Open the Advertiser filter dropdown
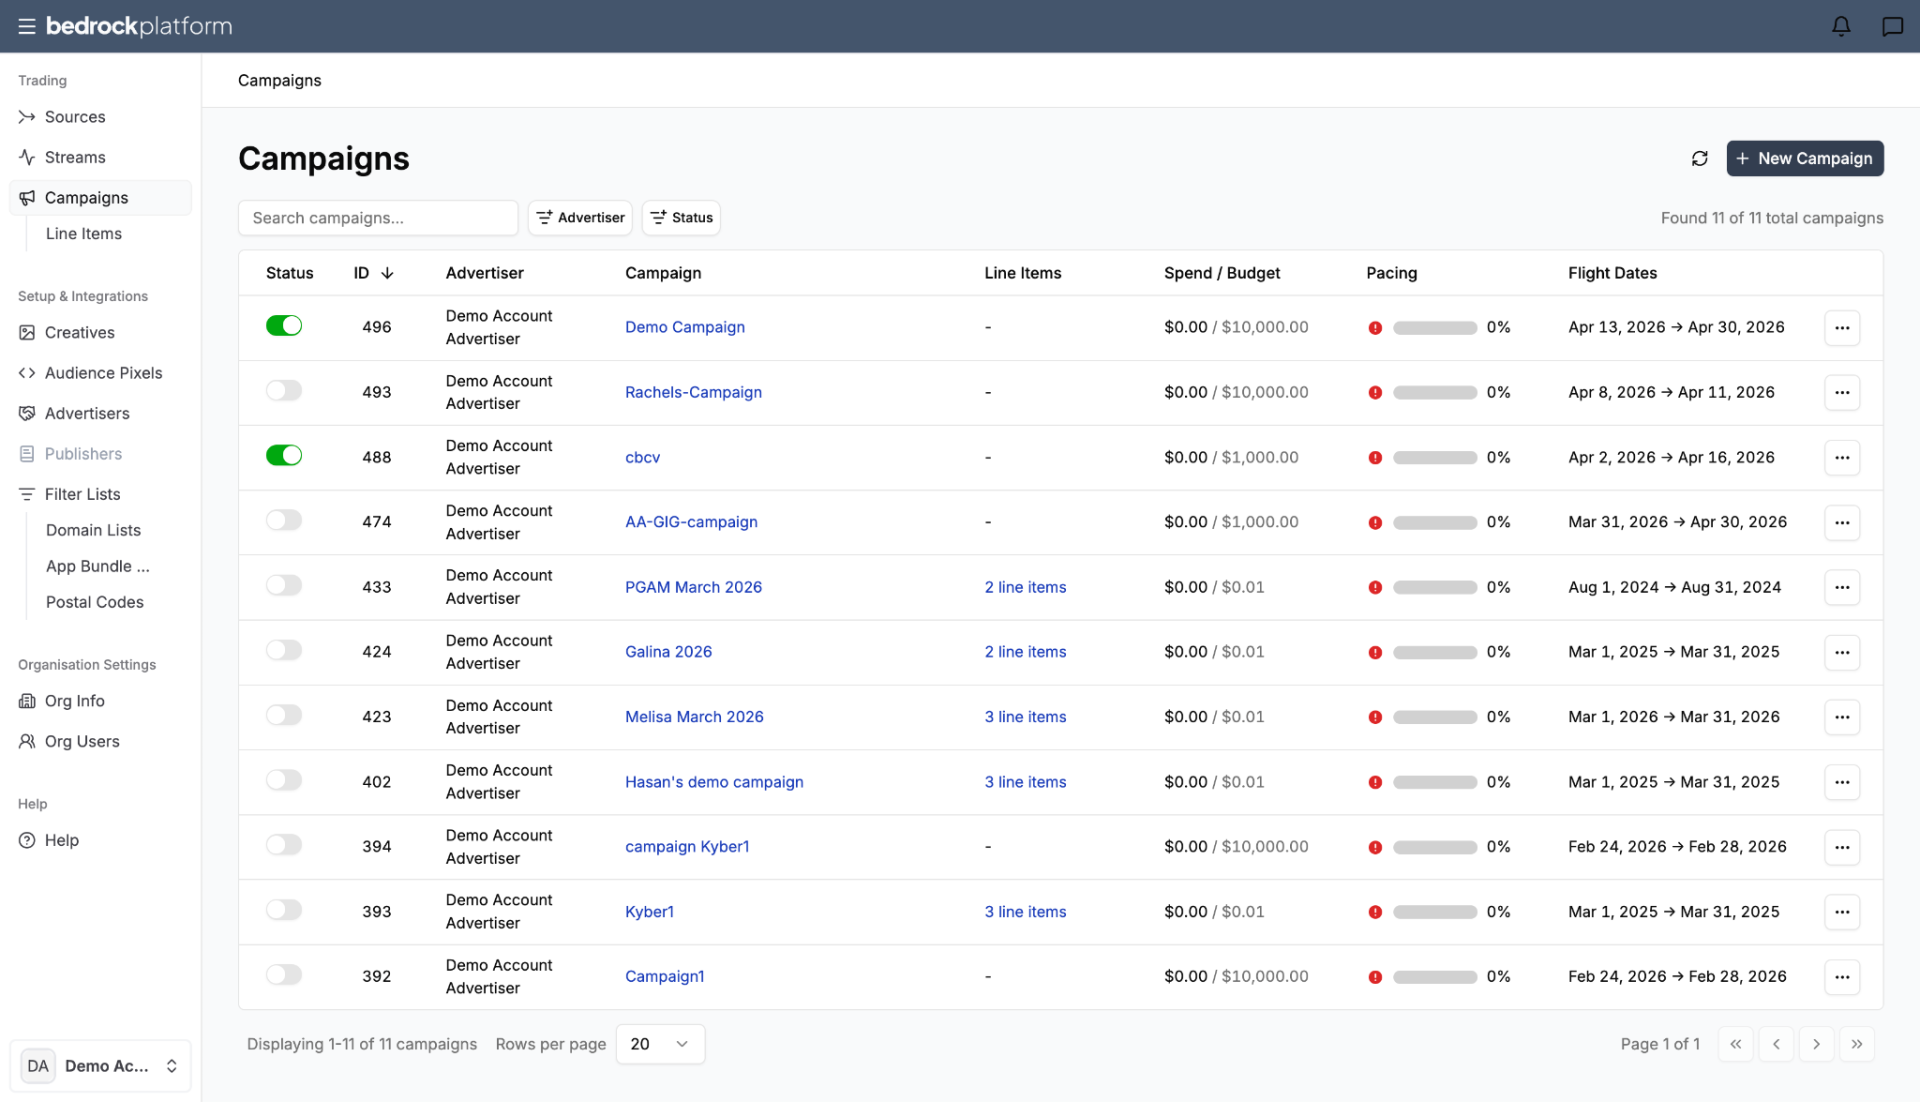 click(x=580, y=217)
